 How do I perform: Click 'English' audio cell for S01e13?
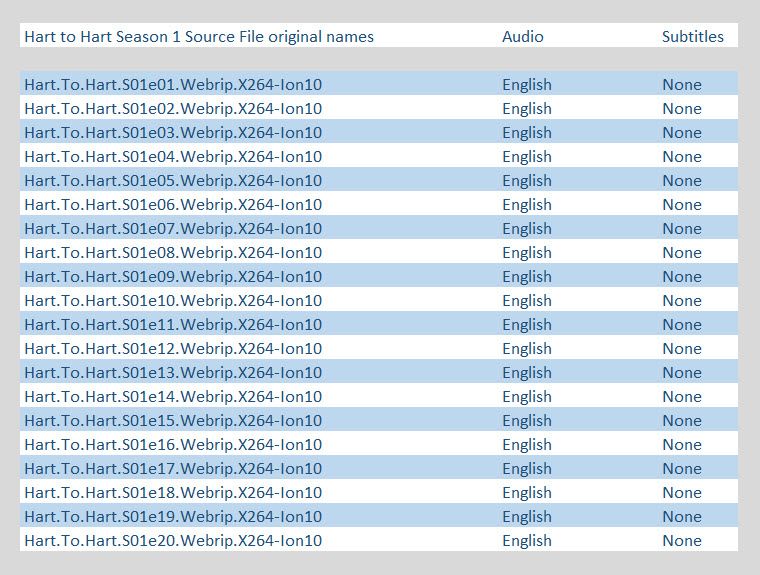[527, 372]
